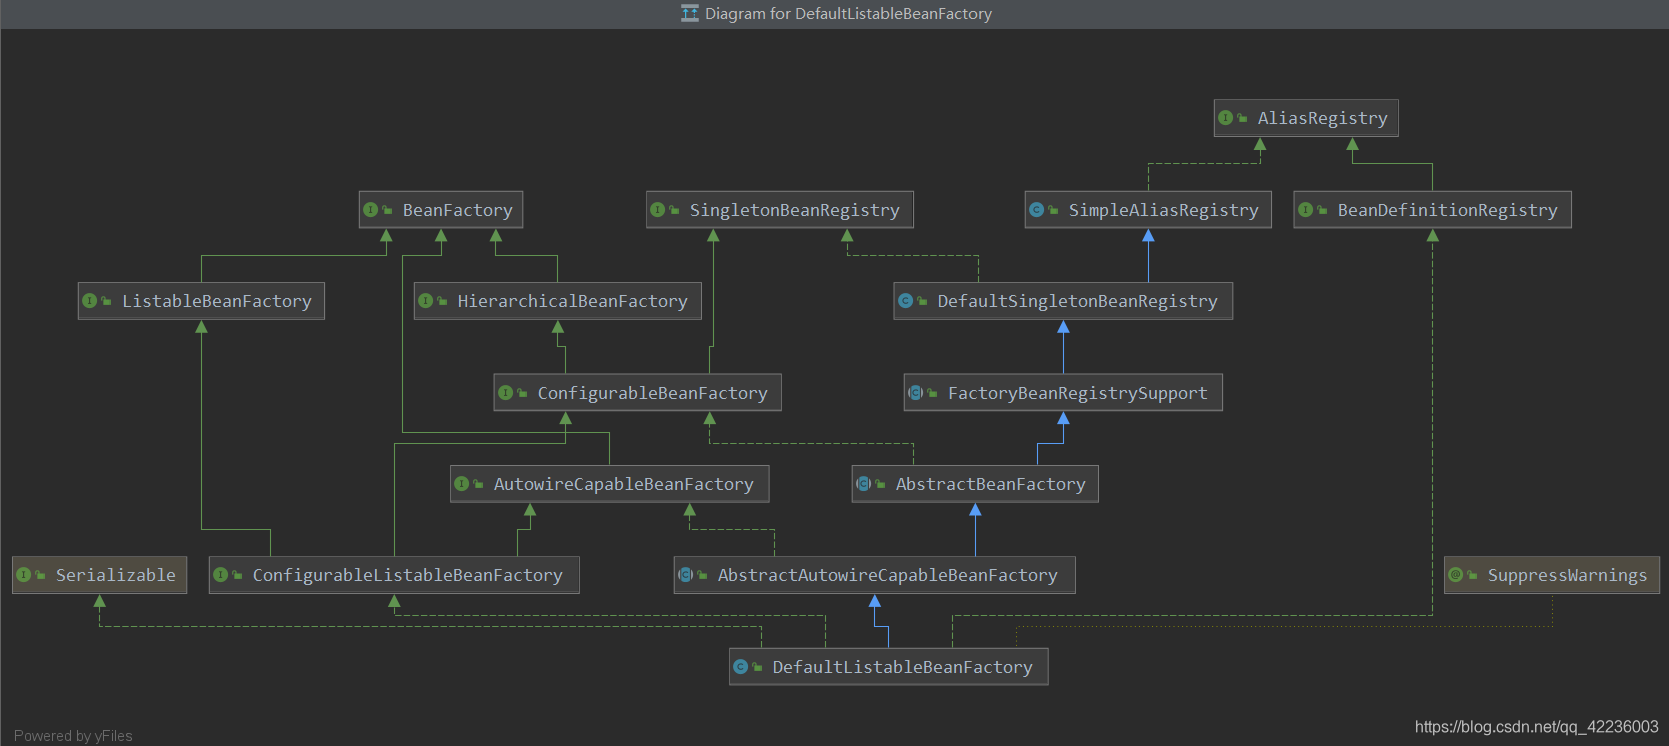This screenshot has height=746, width=1669.
Task: Click the Diagram for DefaultListableBeanFactory title
Action: point(848,14)
